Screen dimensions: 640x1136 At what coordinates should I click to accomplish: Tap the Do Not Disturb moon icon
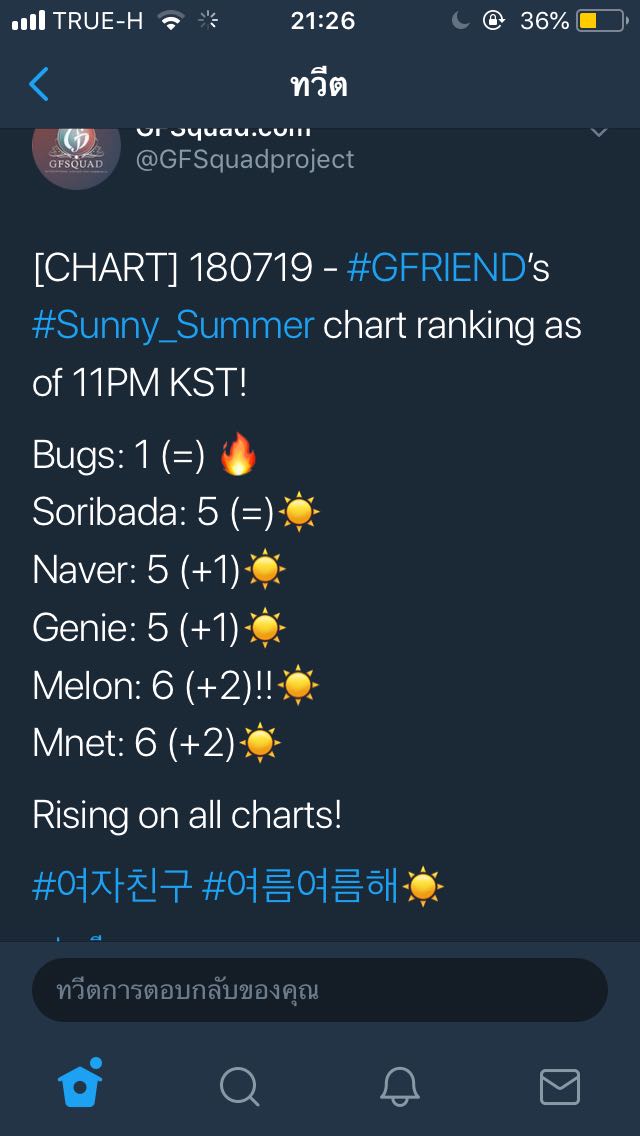click(x=460, y=21)
